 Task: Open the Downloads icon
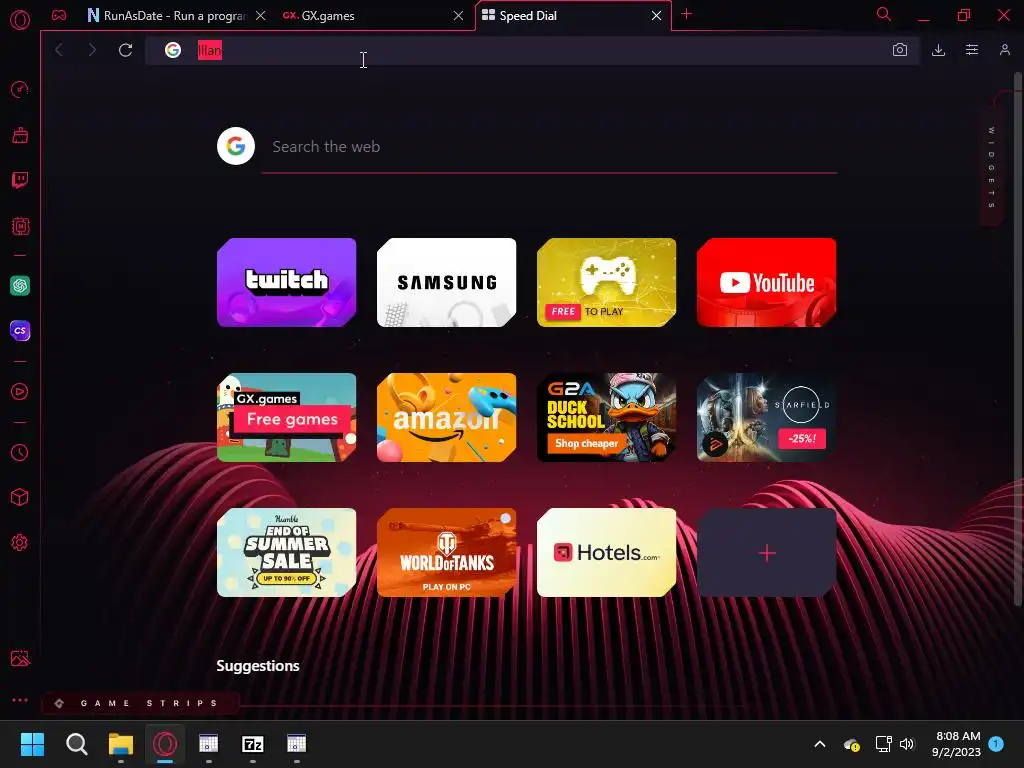938,50
